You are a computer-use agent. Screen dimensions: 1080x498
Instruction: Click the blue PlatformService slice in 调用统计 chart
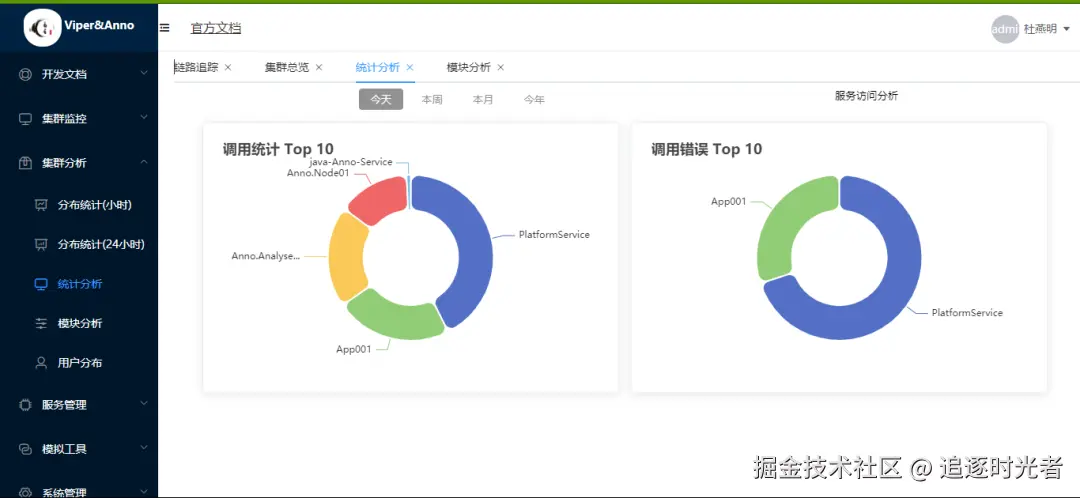tap(471, 240)
